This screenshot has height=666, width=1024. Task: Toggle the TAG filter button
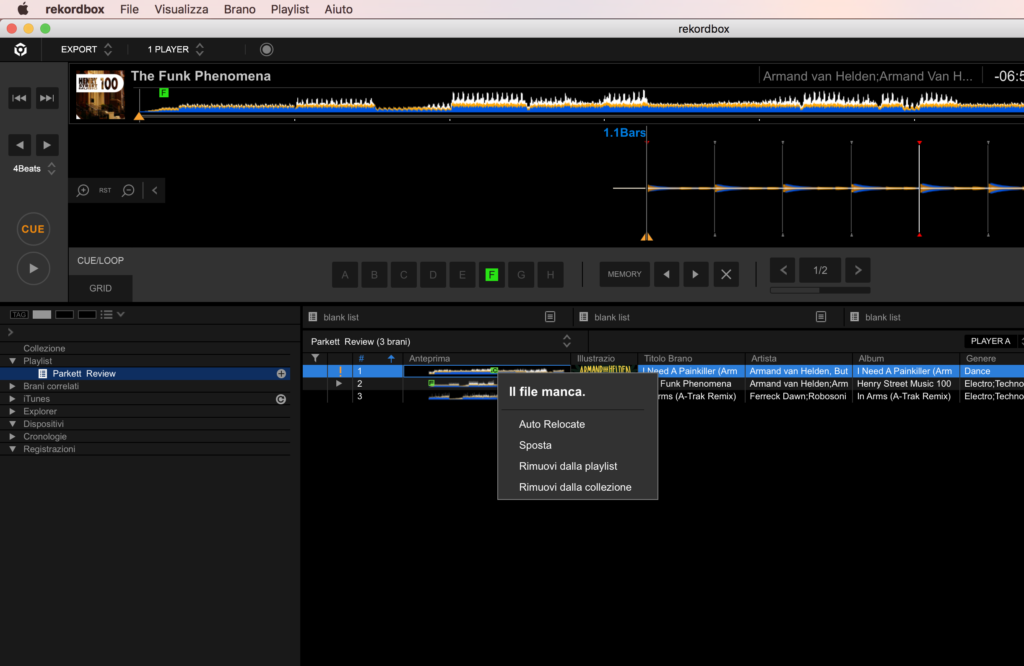tap(18, 314)
